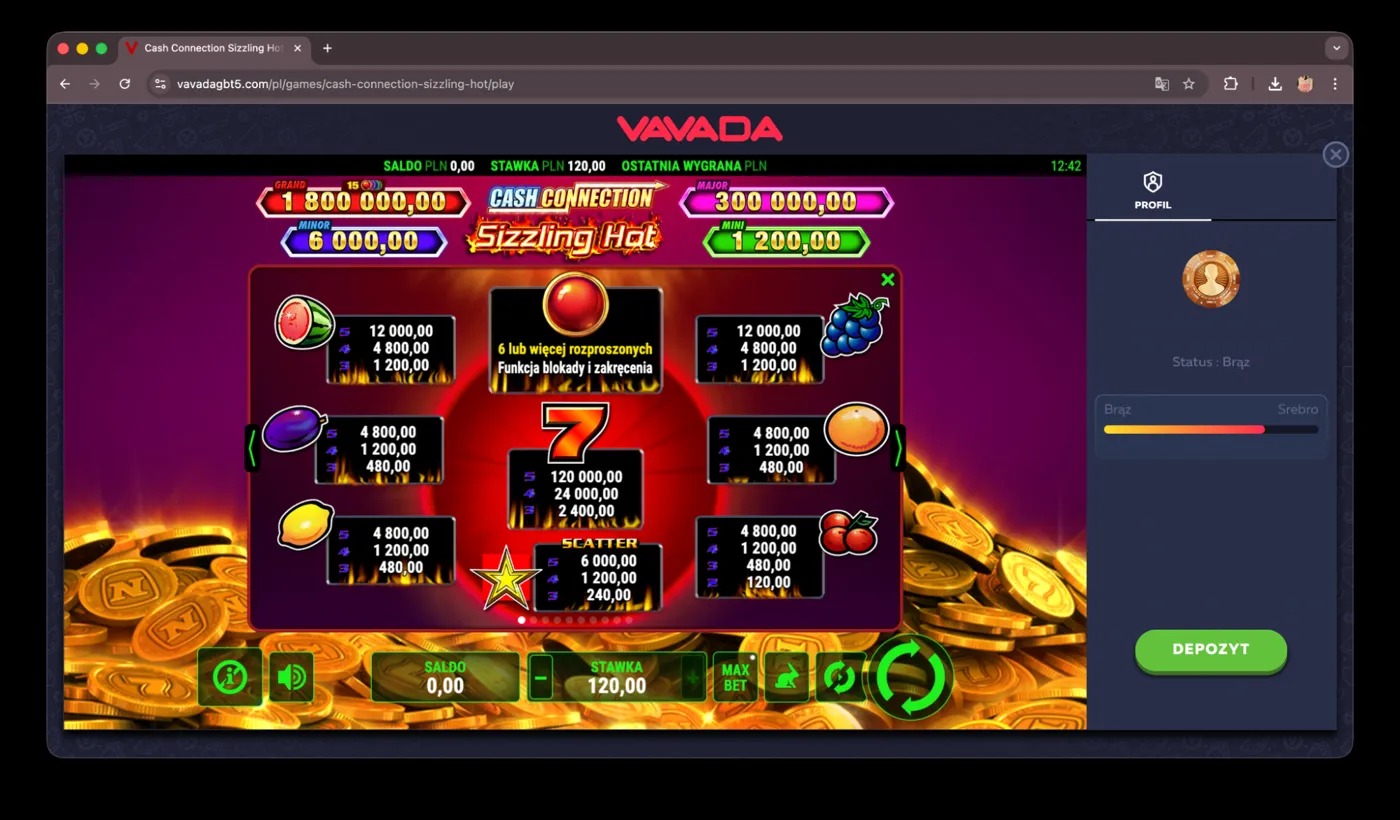Go back in browser
Viewport: 1400px width, 820px height.
tap(65, 84)
